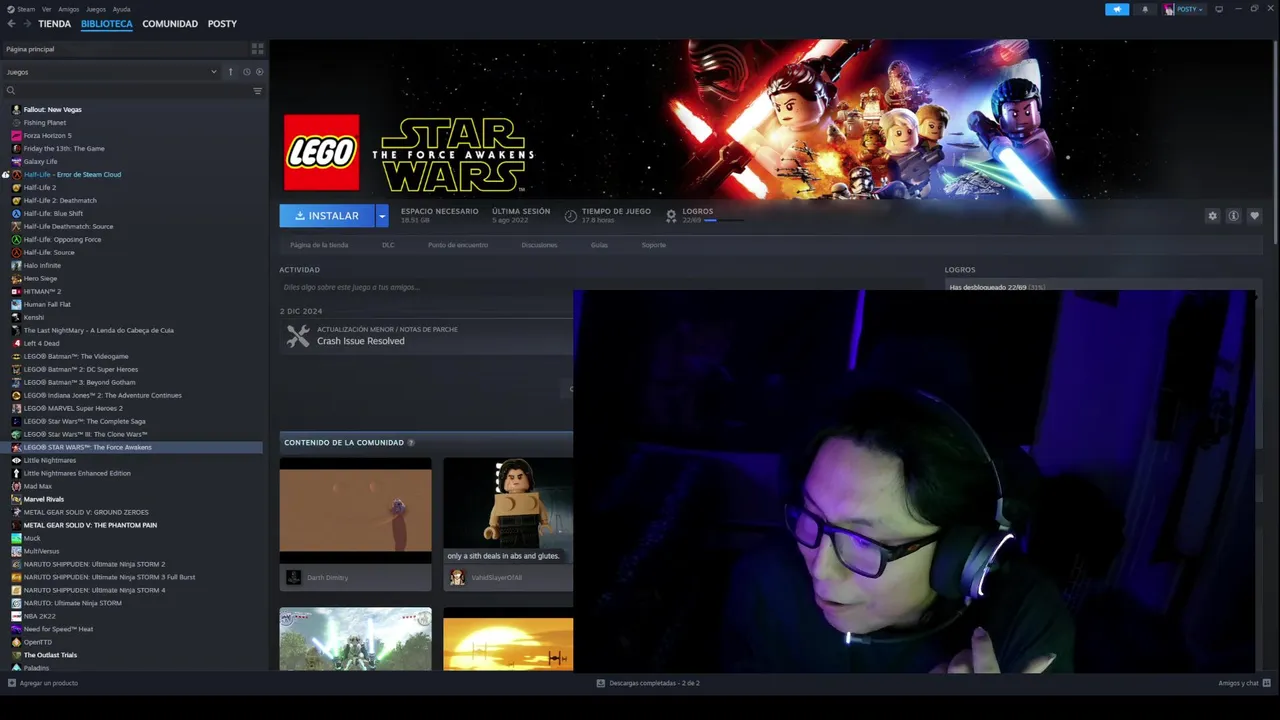1280x720 pixels.
Task: Open the Amigos menu
Action: click(68, 9)
